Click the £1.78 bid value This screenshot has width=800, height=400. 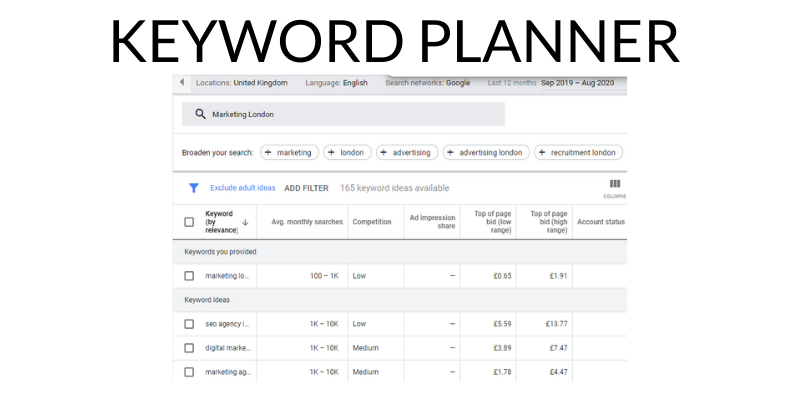502,372
